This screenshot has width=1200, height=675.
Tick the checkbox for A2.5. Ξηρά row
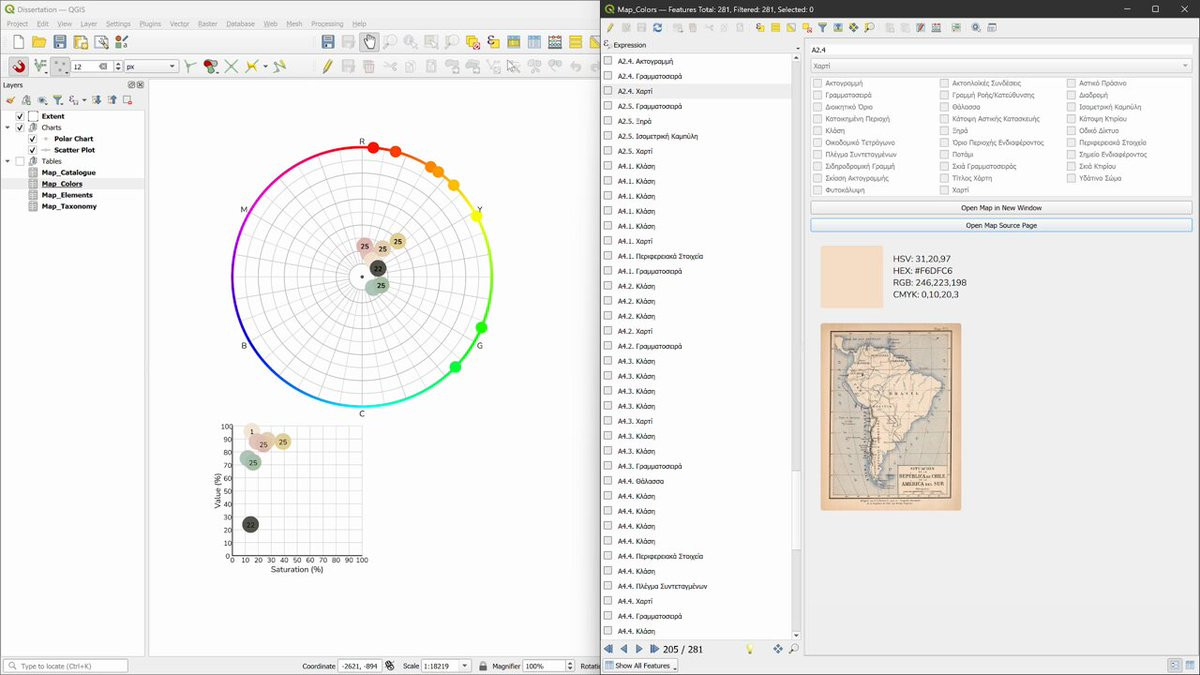(608, 121)
